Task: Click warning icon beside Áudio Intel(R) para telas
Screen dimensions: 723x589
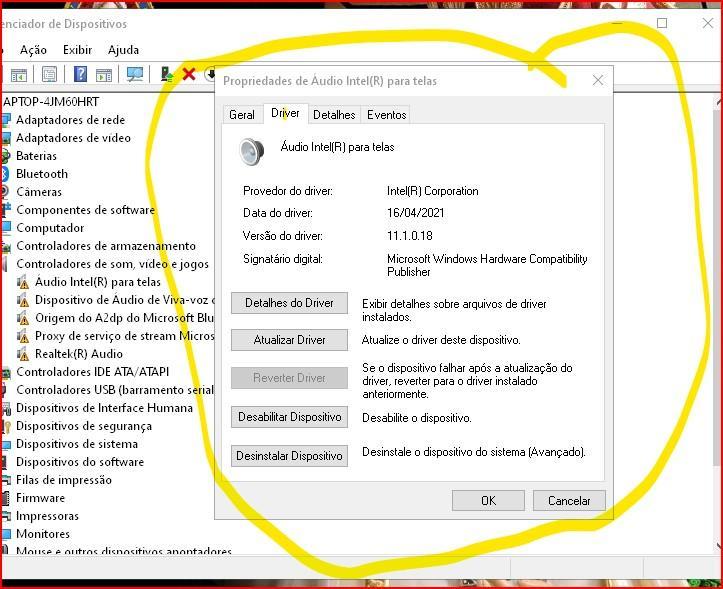Action: [x=23, y=282]
